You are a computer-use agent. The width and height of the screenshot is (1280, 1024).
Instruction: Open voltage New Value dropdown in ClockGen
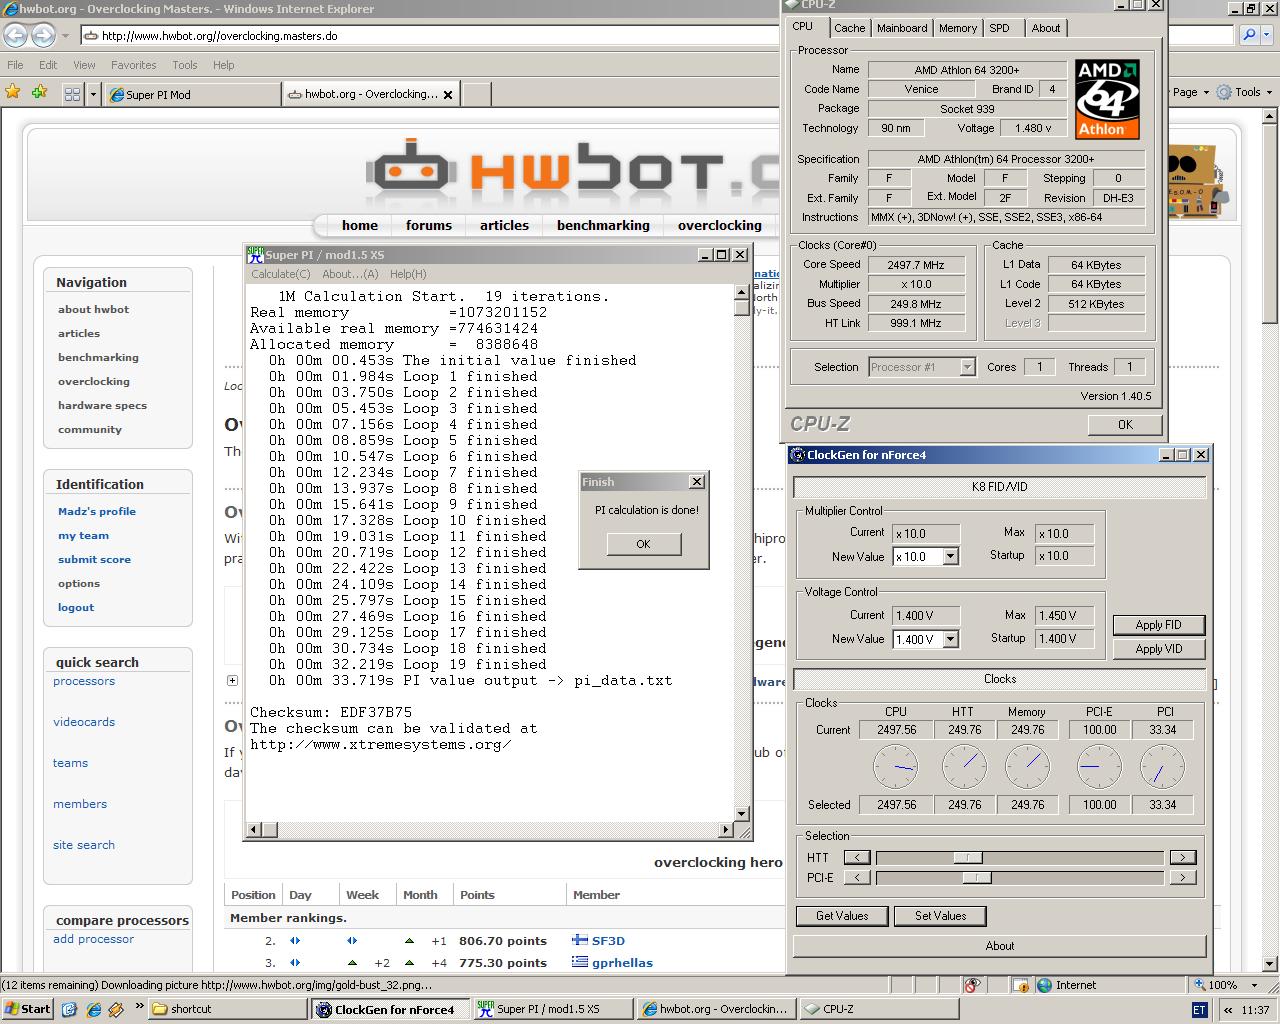(x=950, y=639)
